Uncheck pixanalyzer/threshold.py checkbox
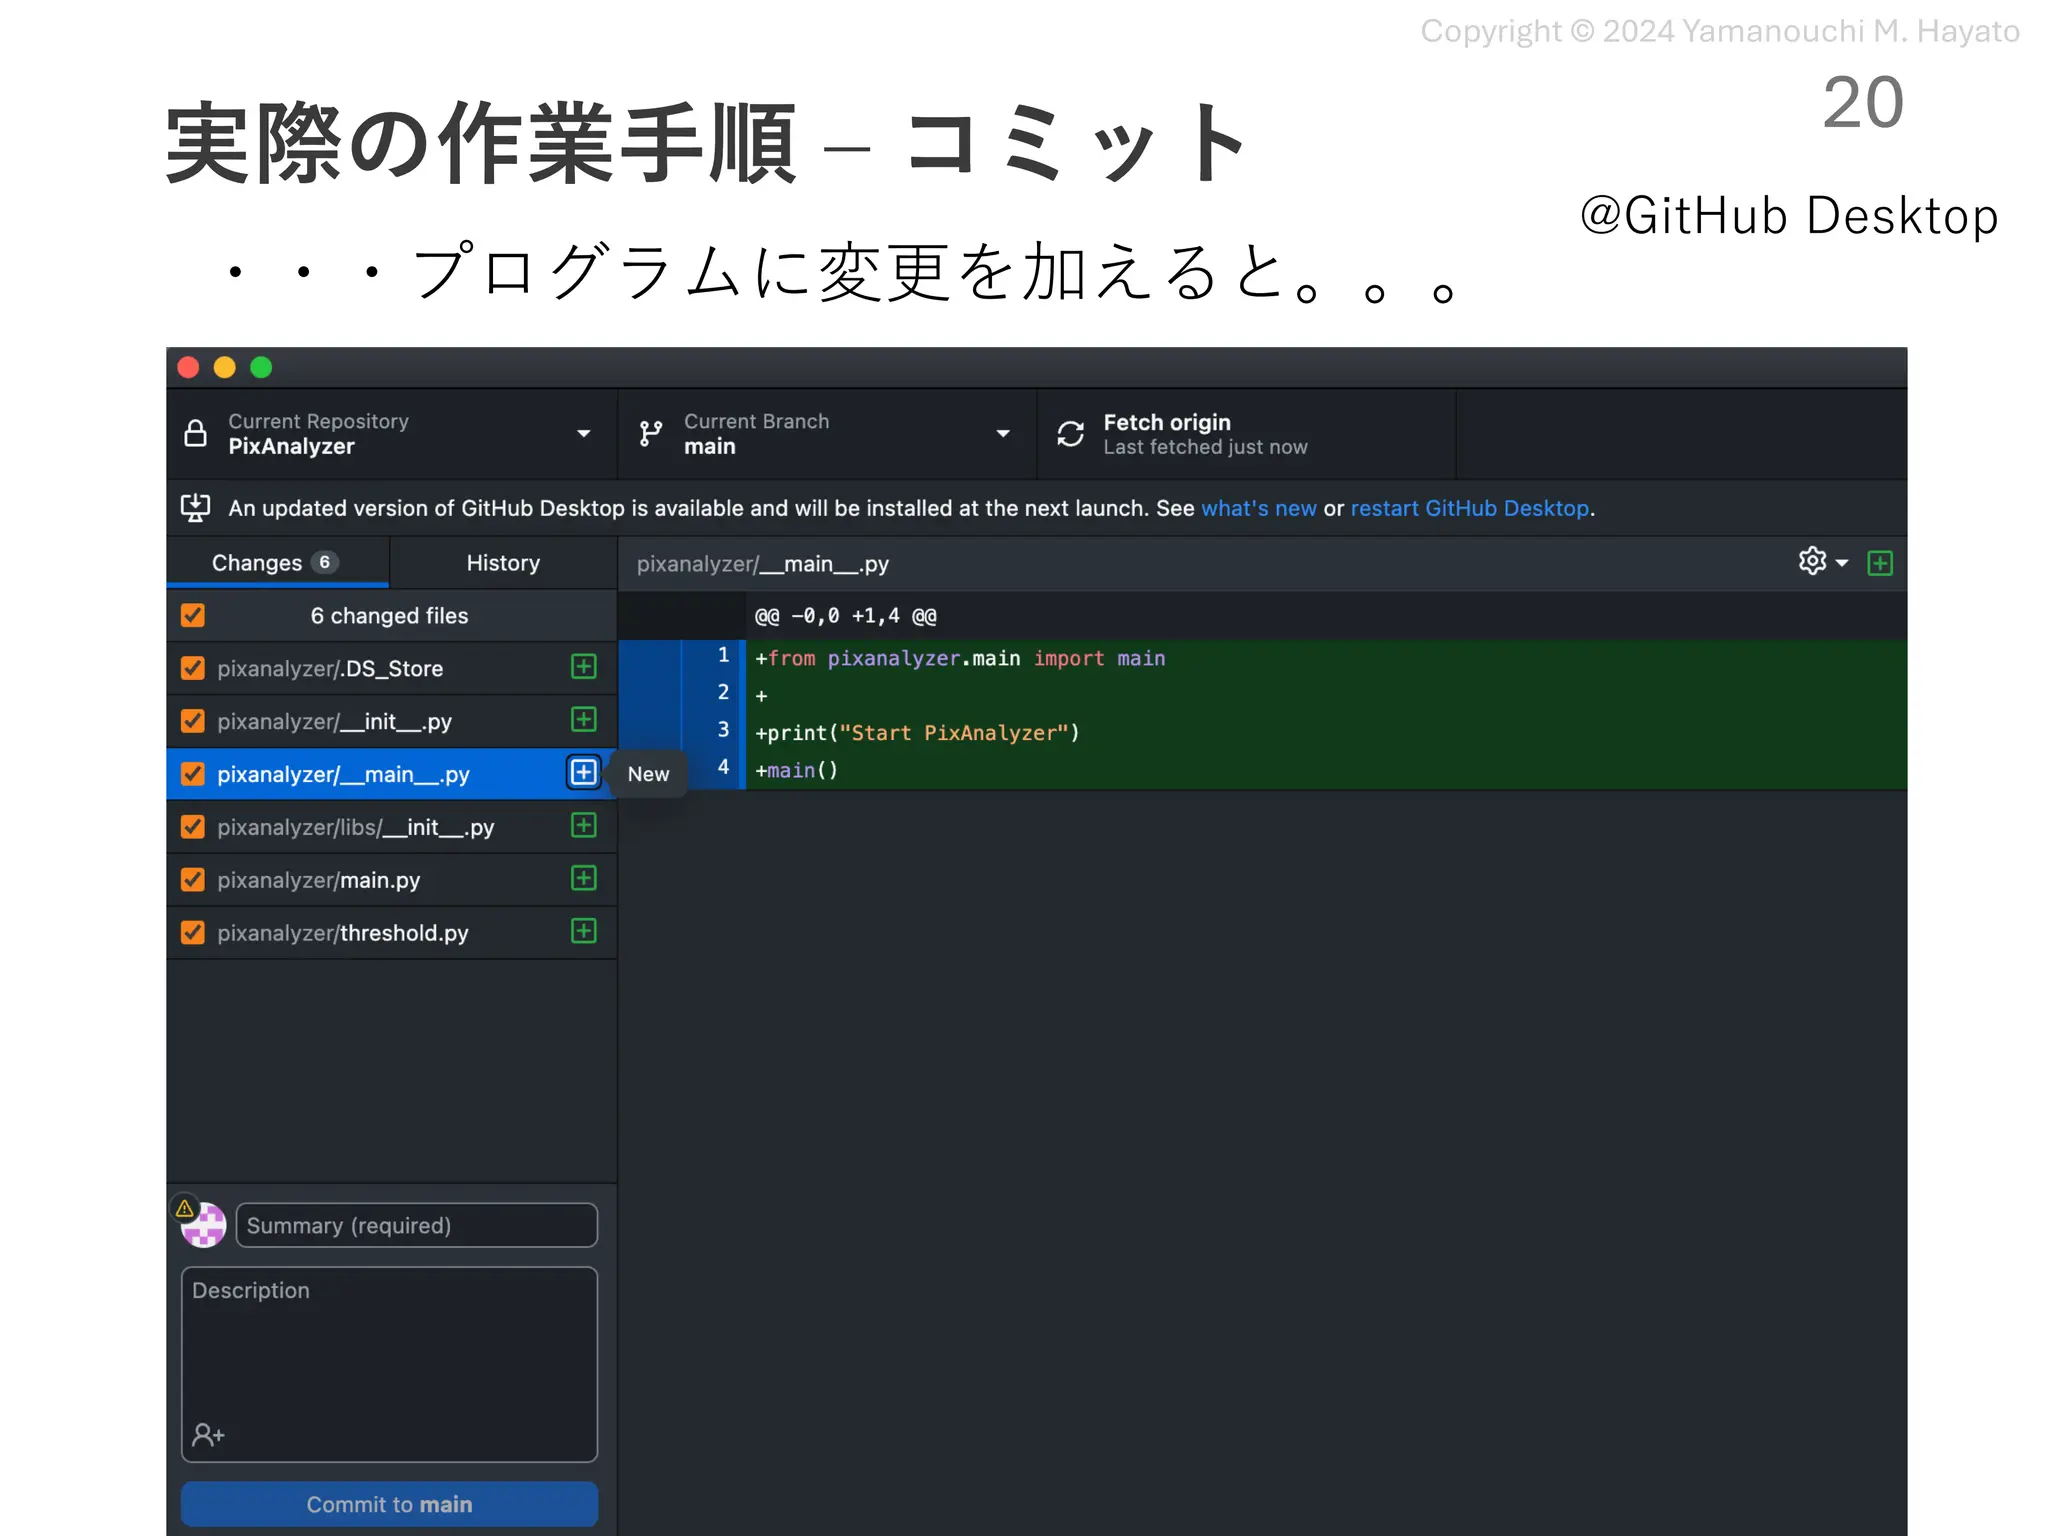Viewport: 2048px width, 1536px height. (x=193, y=933)
